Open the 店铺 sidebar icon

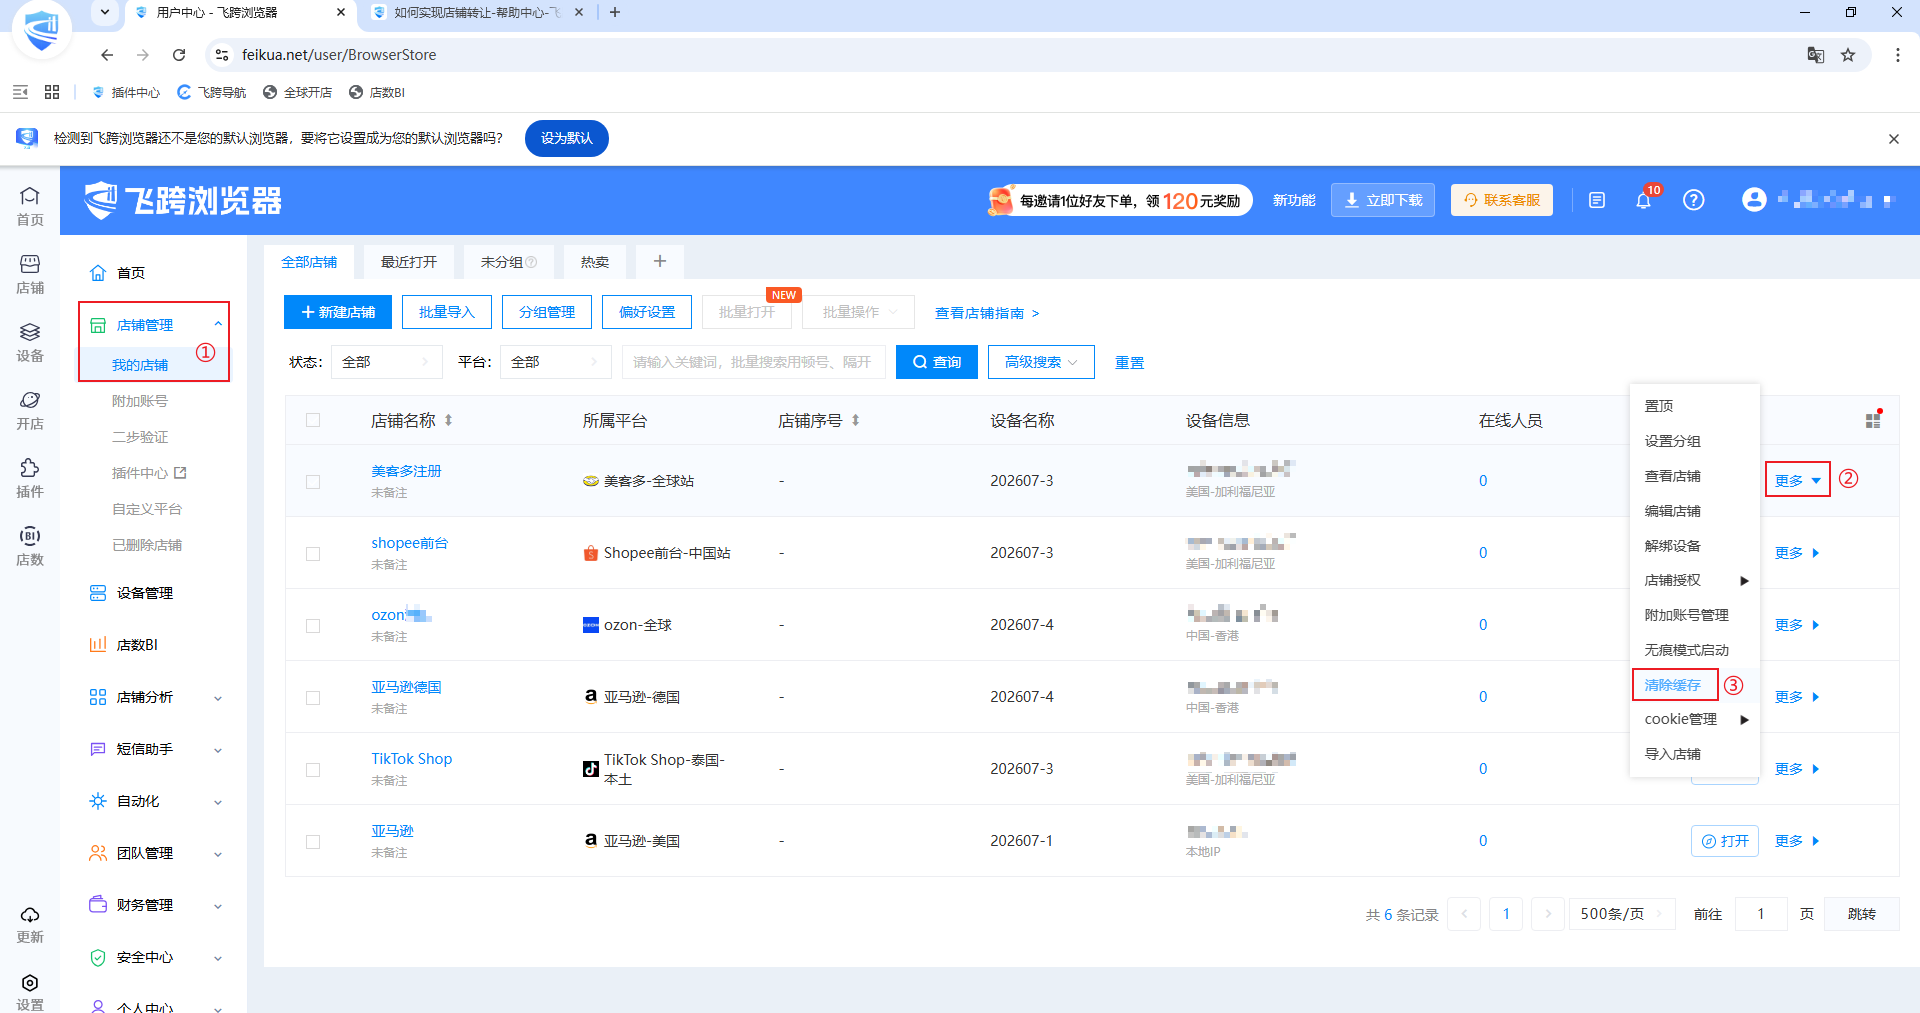coord(30,274)
